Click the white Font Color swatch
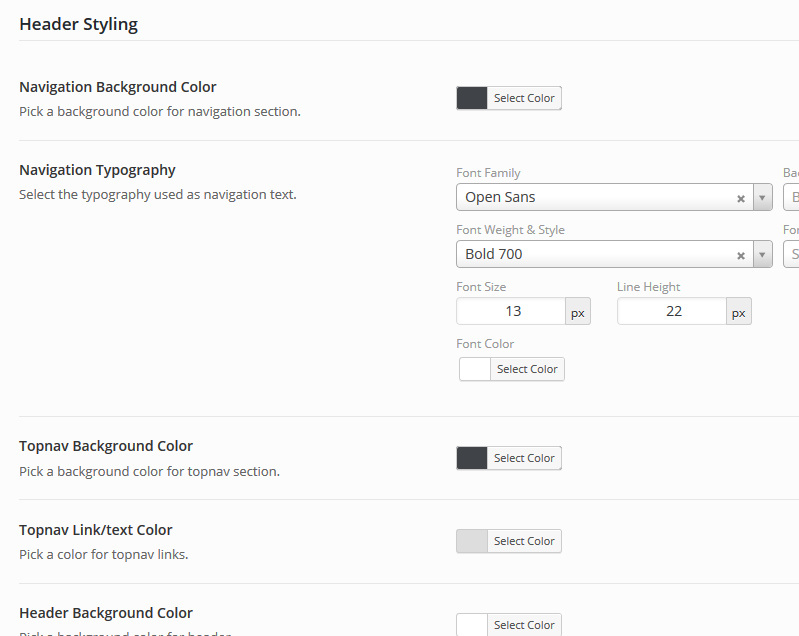The width and height of the screenshot is (799, 636). coord(475,369)
